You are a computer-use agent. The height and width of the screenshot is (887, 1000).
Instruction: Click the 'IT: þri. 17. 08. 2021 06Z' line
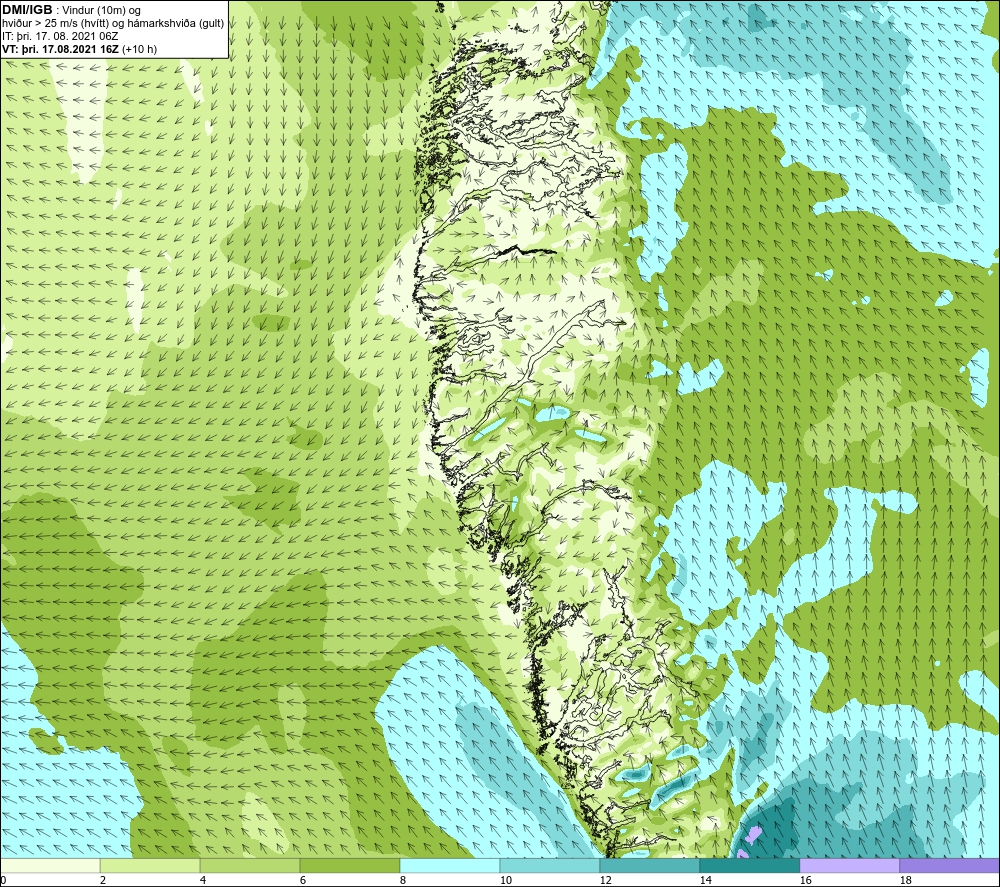click(x=60, y=36)
